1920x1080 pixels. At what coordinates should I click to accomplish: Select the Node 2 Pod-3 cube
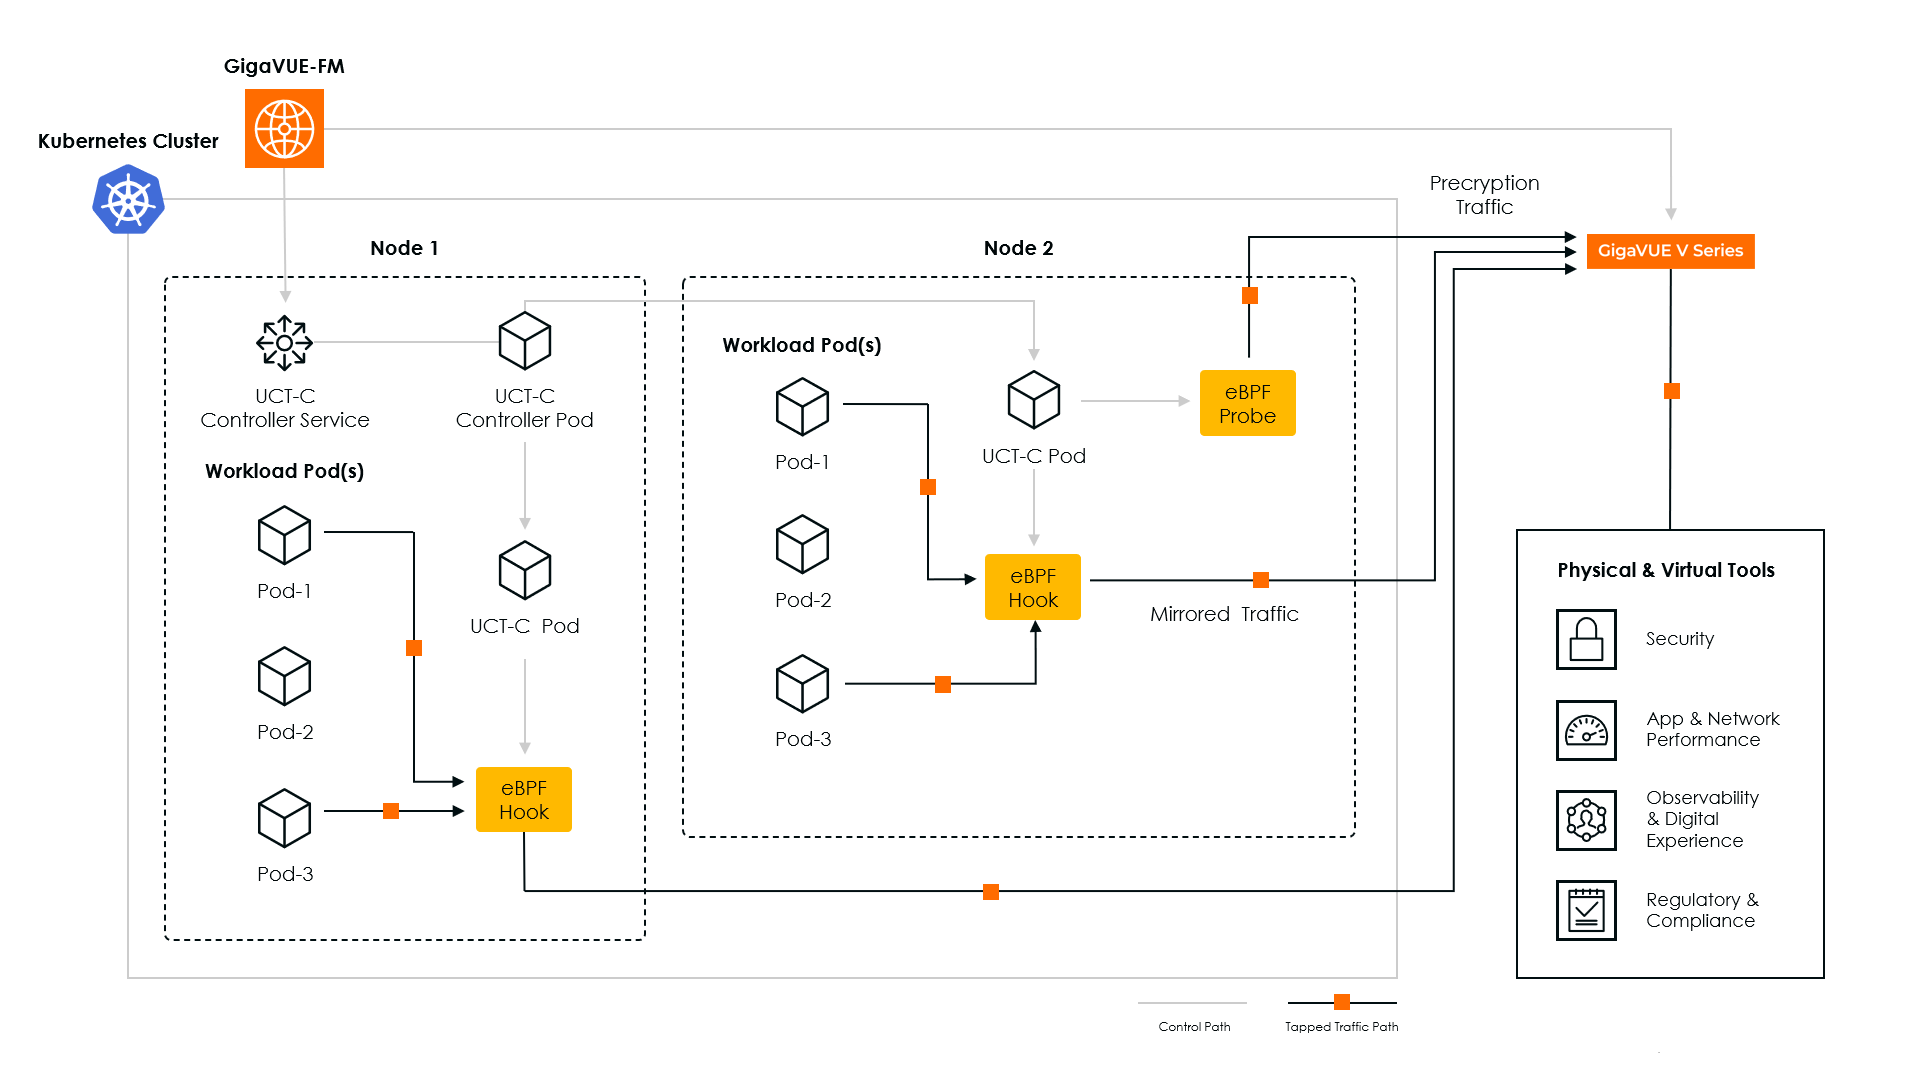click(802, 684)
